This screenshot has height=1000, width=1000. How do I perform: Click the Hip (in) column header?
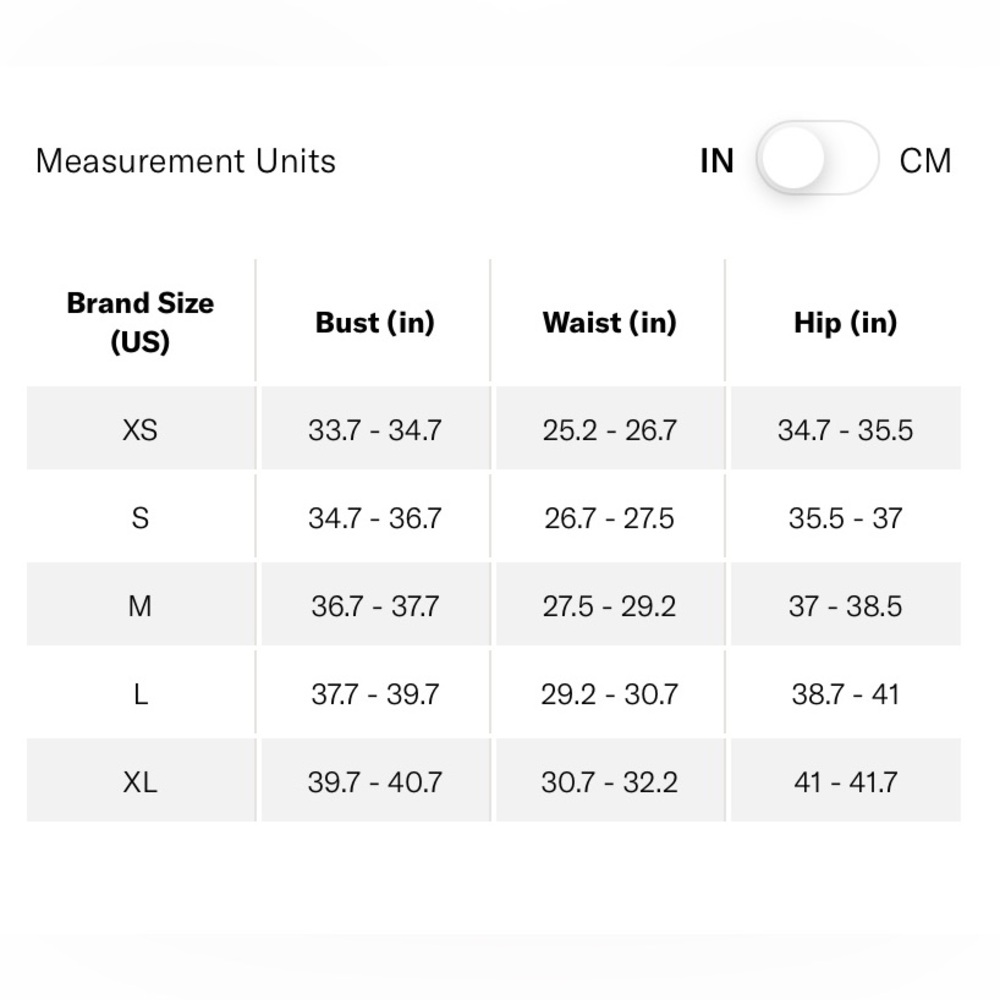pyautogui.click(x=846, y=323)
